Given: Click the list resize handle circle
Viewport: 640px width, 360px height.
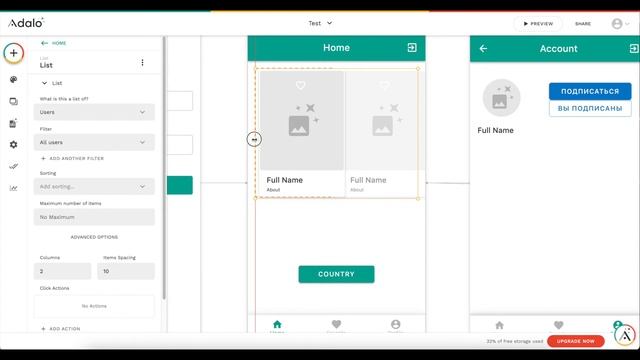Looking at the screenshot, I should pyautogui.click(x=254, y=140).
